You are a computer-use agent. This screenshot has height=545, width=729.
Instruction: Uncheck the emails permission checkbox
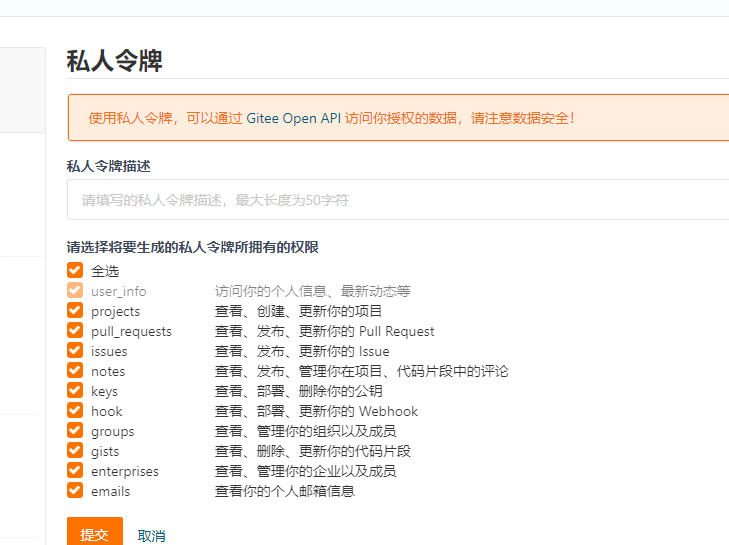click(x=75, y=490)
